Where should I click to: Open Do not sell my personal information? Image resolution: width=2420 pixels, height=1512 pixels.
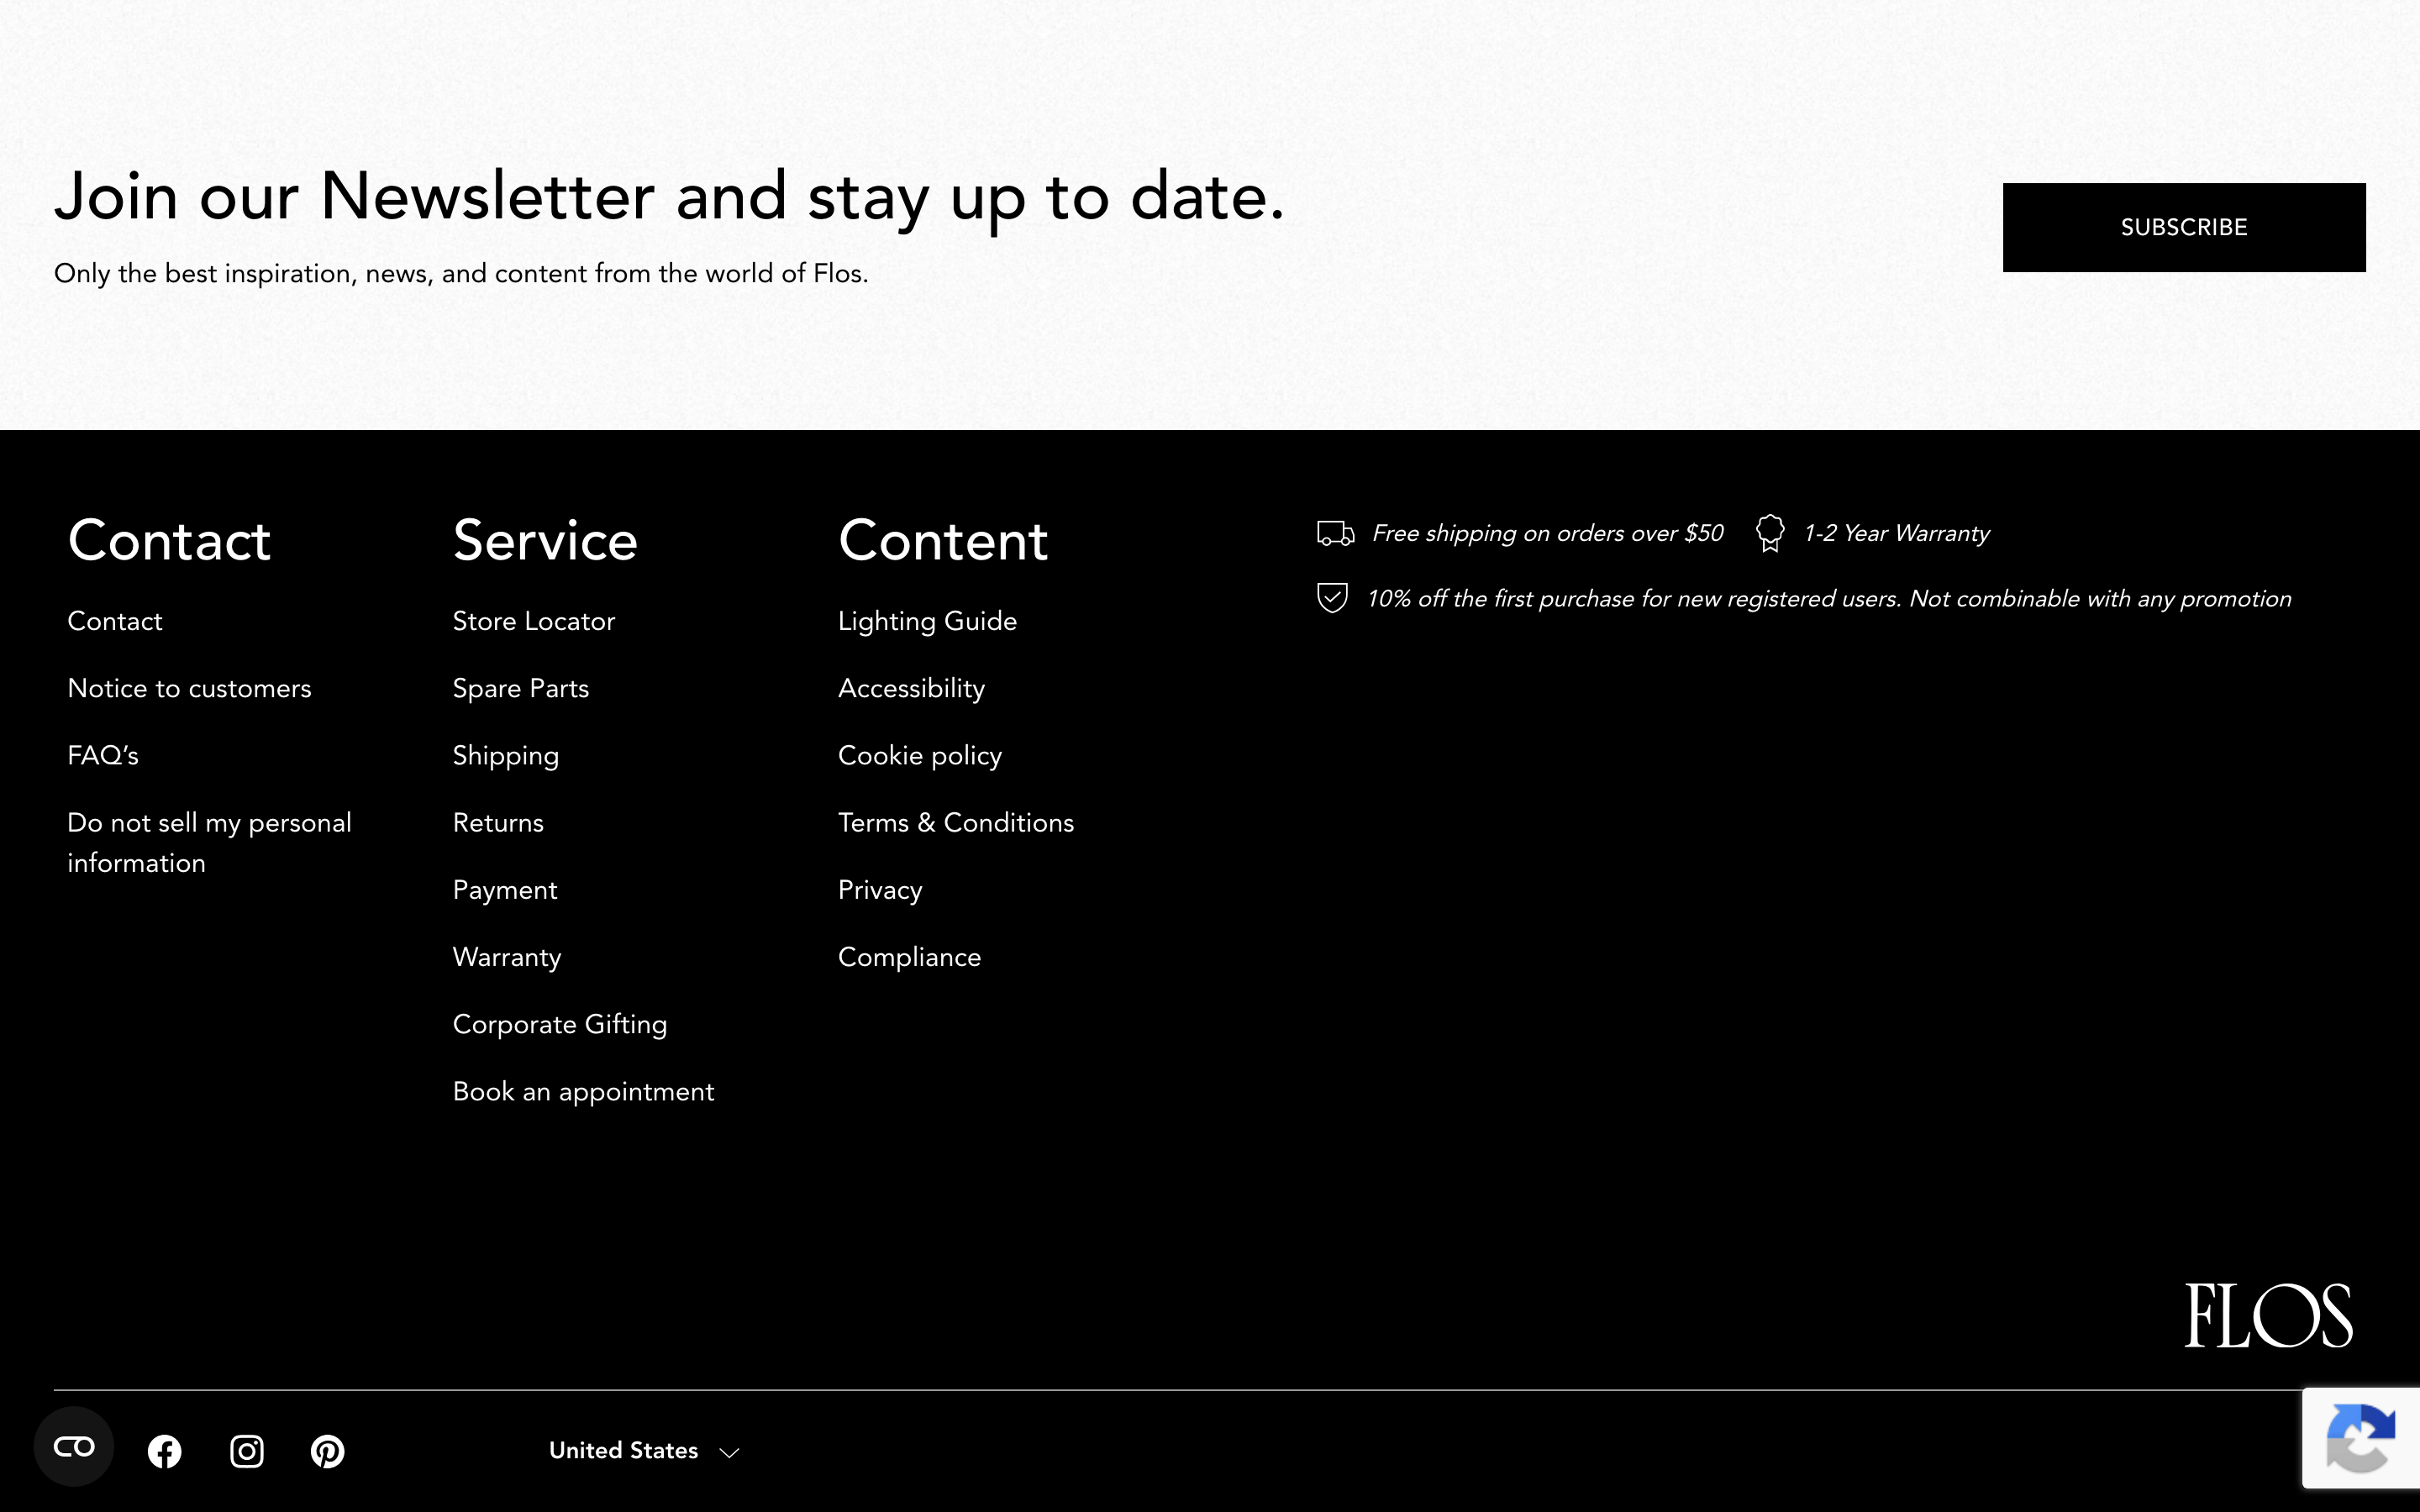point(209,842)
